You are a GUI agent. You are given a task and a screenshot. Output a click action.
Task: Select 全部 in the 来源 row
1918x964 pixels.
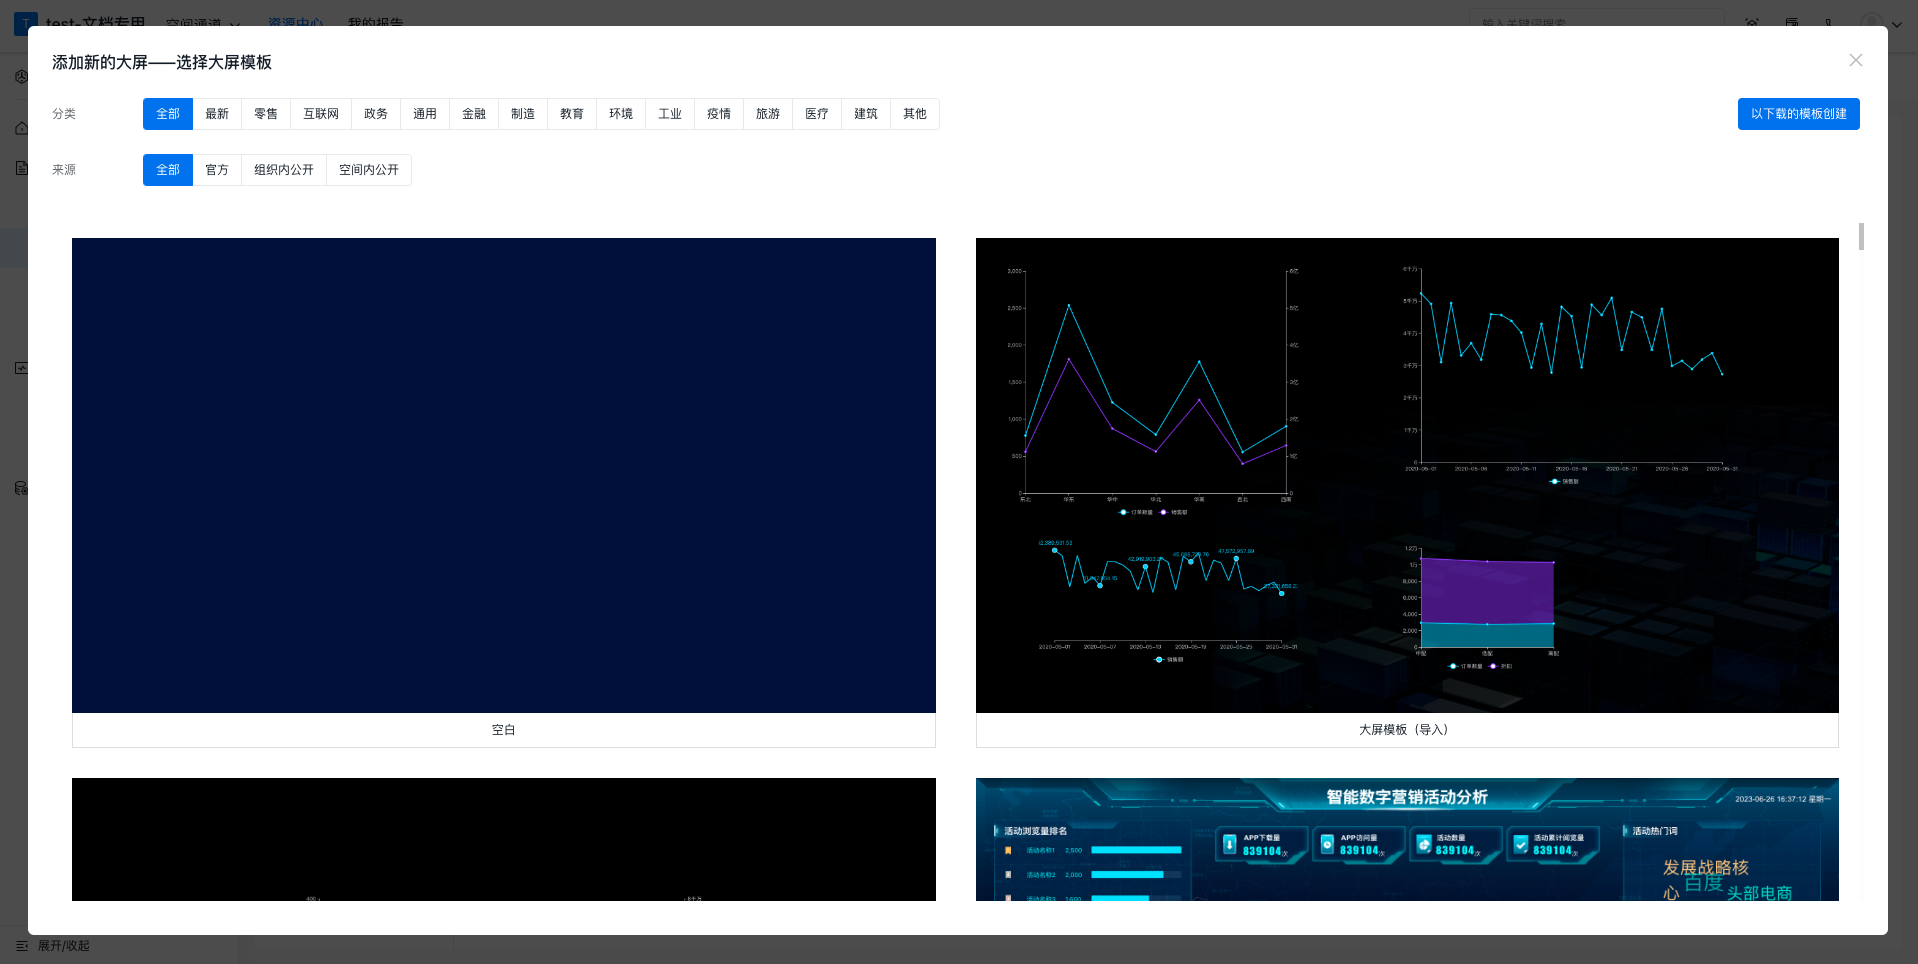click(168, 170)
